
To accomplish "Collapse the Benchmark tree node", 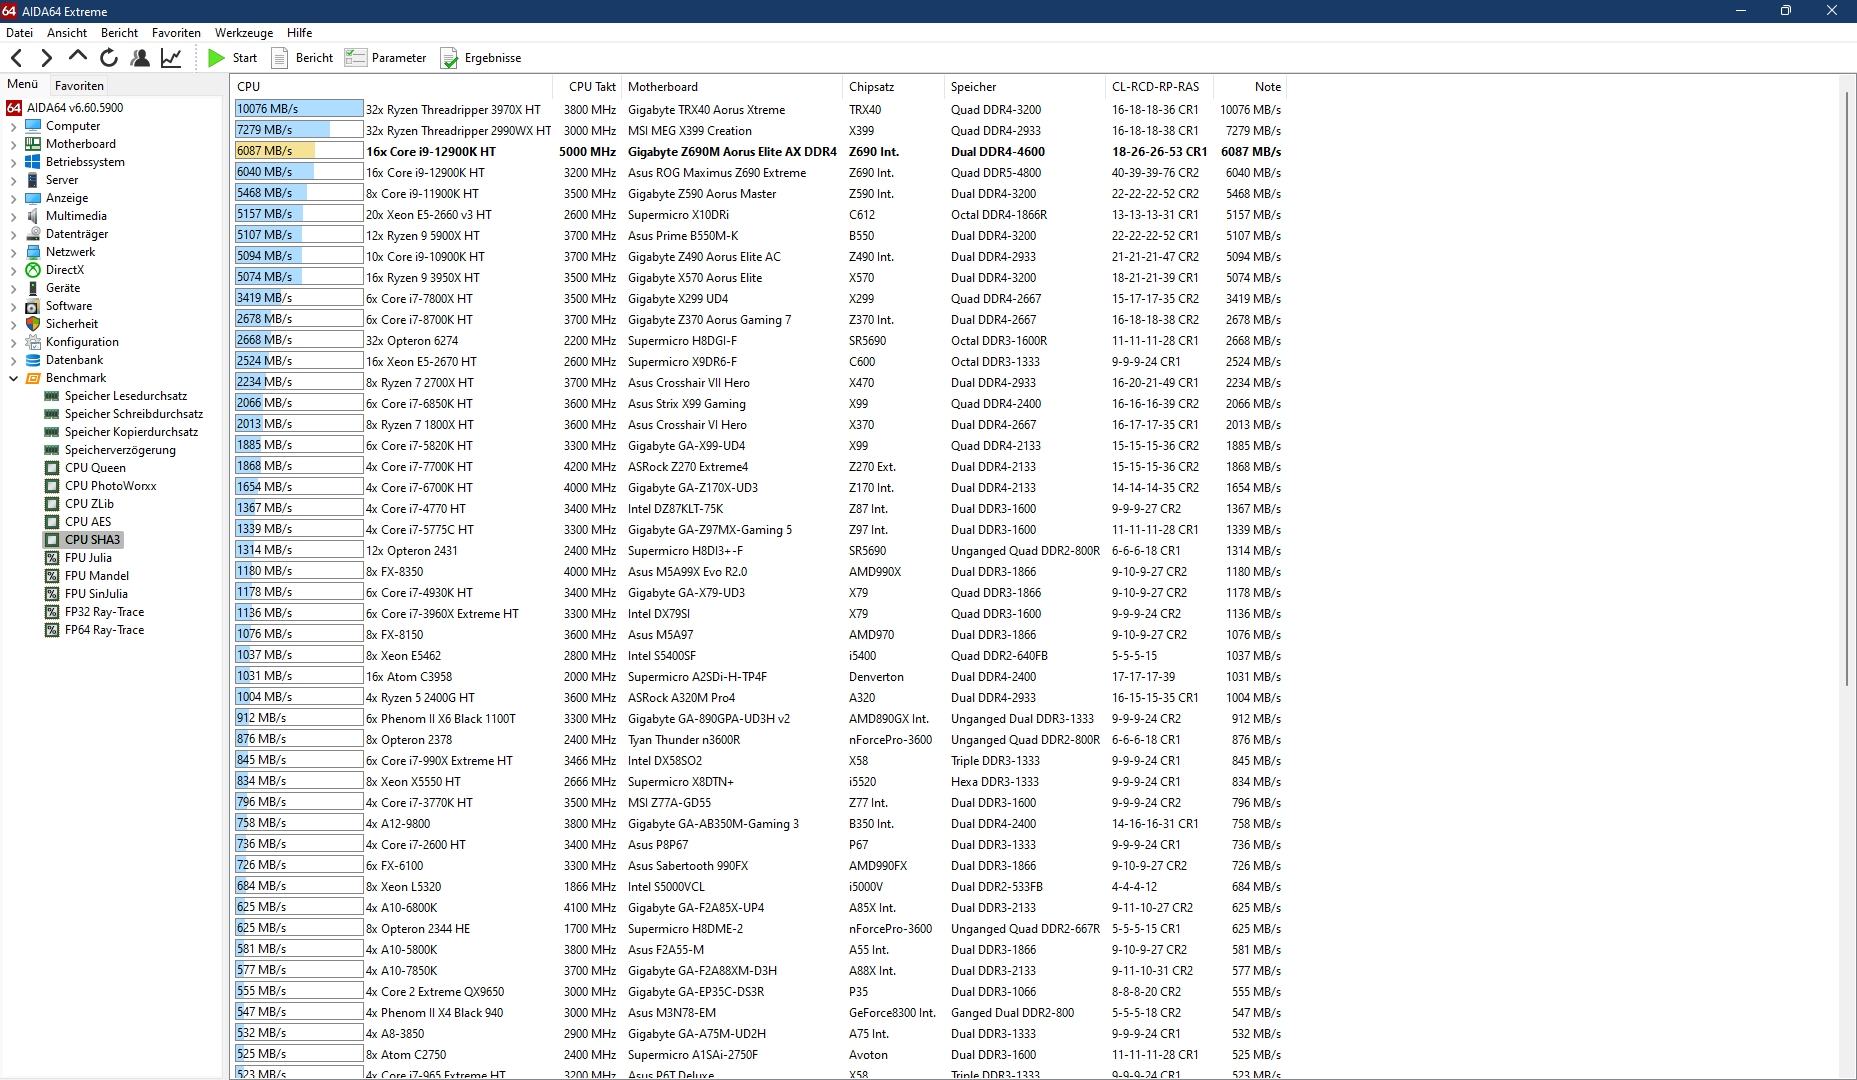I will tap(13, 378).
